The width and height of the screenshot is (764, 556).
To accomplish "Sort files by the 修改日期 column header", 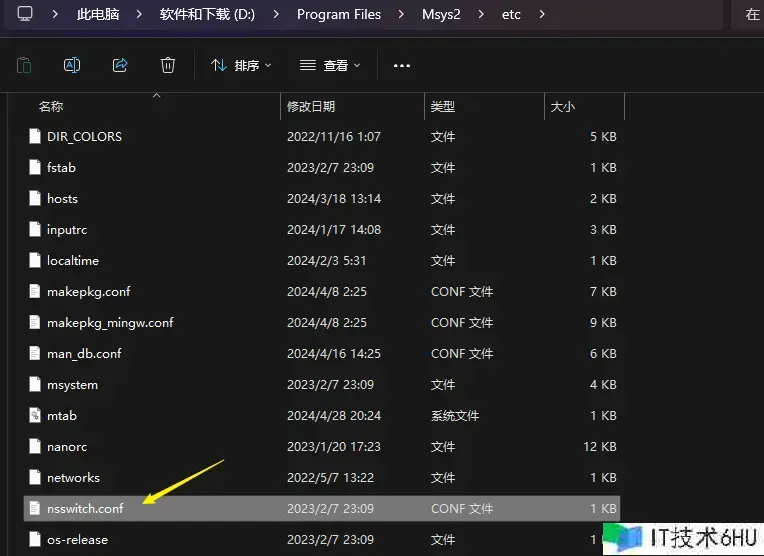I will (x=311, y=106).
